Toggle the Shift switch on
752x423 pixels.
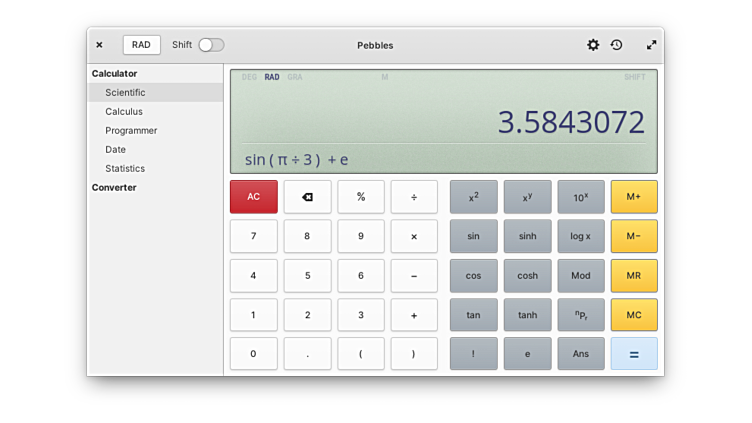pyautogui.click(x=211, y=45)
